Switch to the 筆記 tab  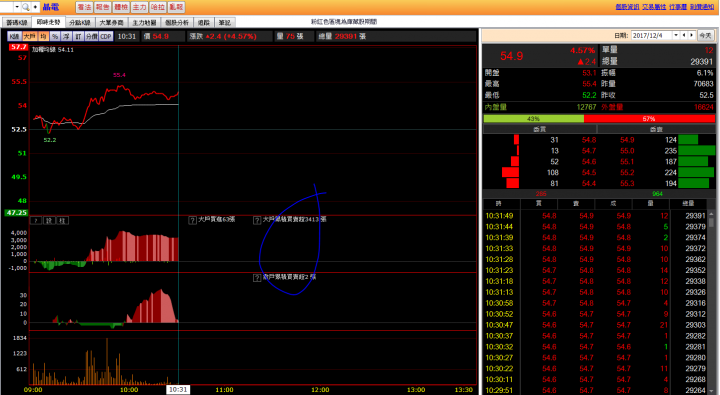[225, 23]
